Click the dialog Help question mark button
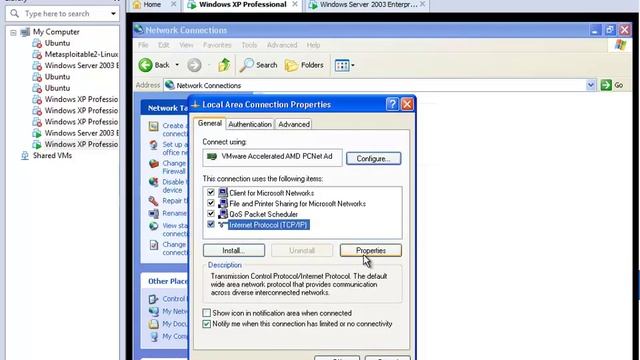The image size is (640, 360). coord(392,104)
